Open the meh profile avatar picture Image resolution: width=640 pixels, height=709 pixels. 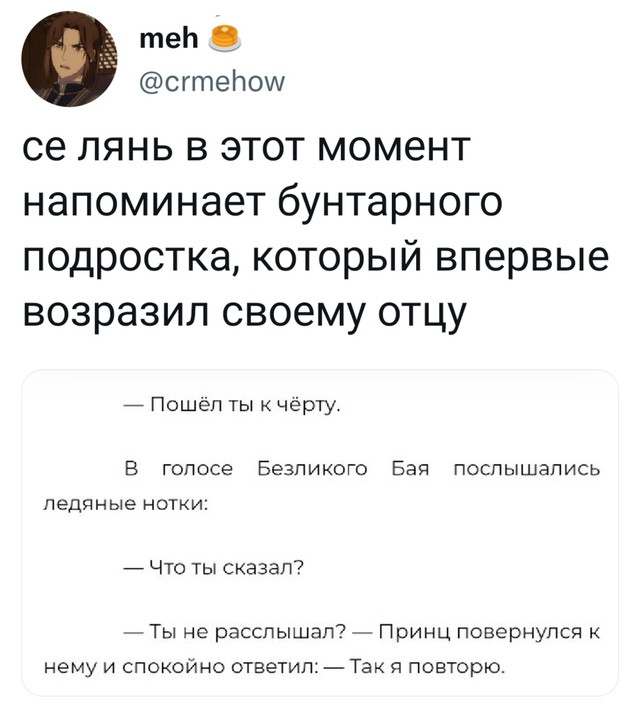69,59
